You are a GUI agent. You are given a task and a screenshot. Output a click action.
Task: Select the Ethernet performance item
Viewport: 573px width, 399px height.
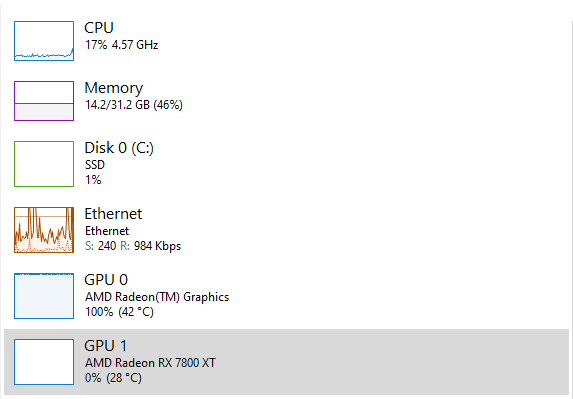tap(286, 230)
